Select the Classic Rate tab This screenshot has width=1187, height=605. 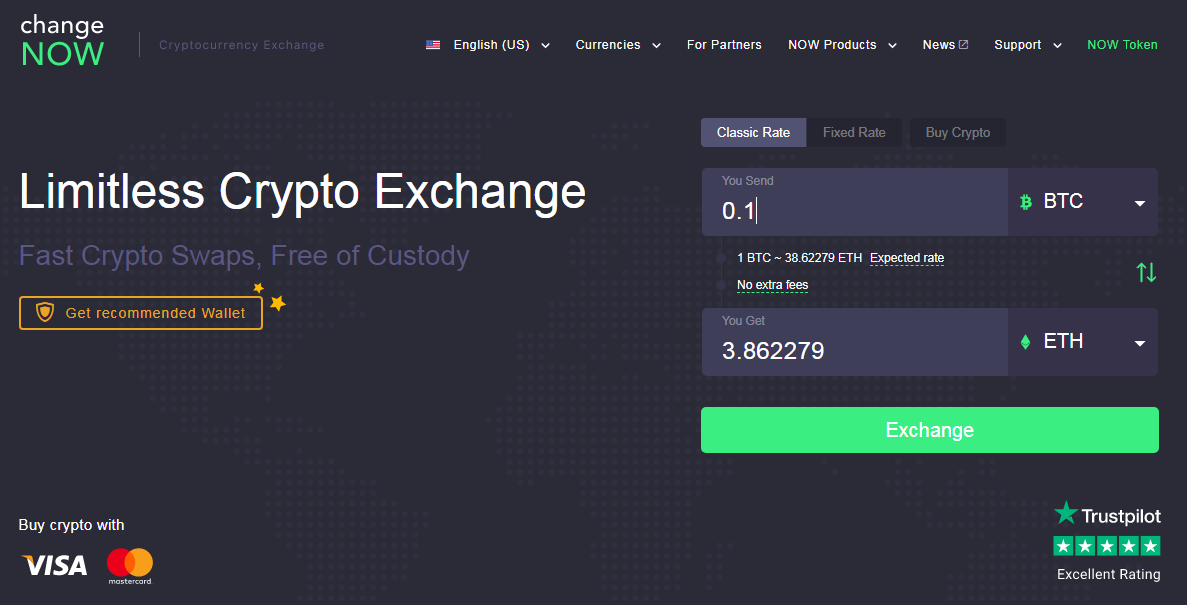pos(753,133)
